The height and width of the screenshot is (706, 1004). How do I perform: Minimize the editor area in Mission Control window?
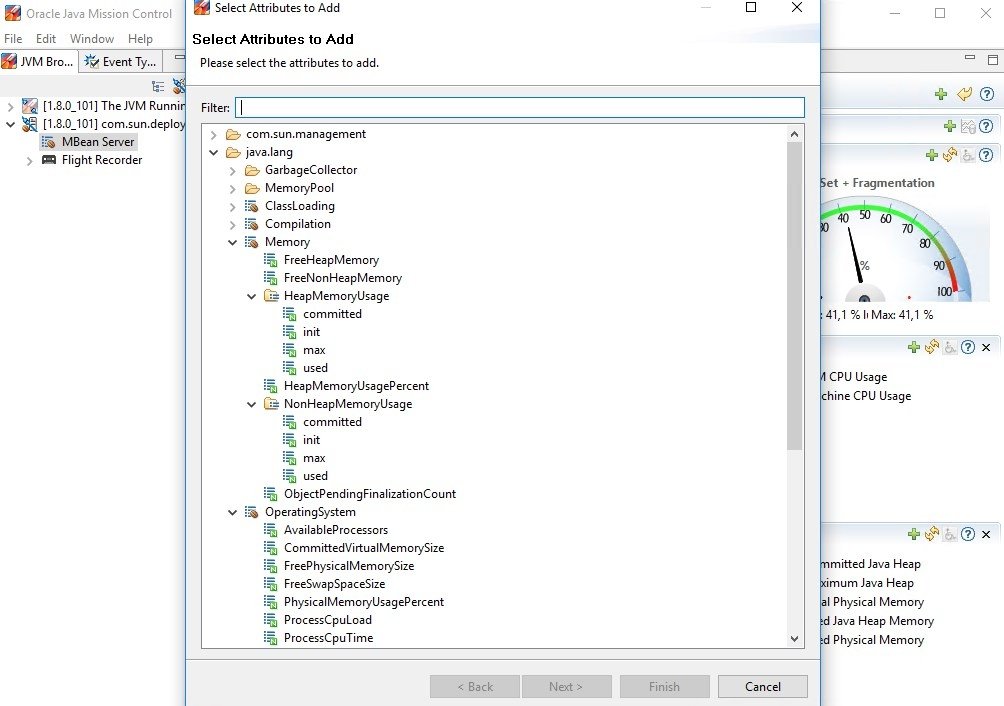[x=970, y=58]
